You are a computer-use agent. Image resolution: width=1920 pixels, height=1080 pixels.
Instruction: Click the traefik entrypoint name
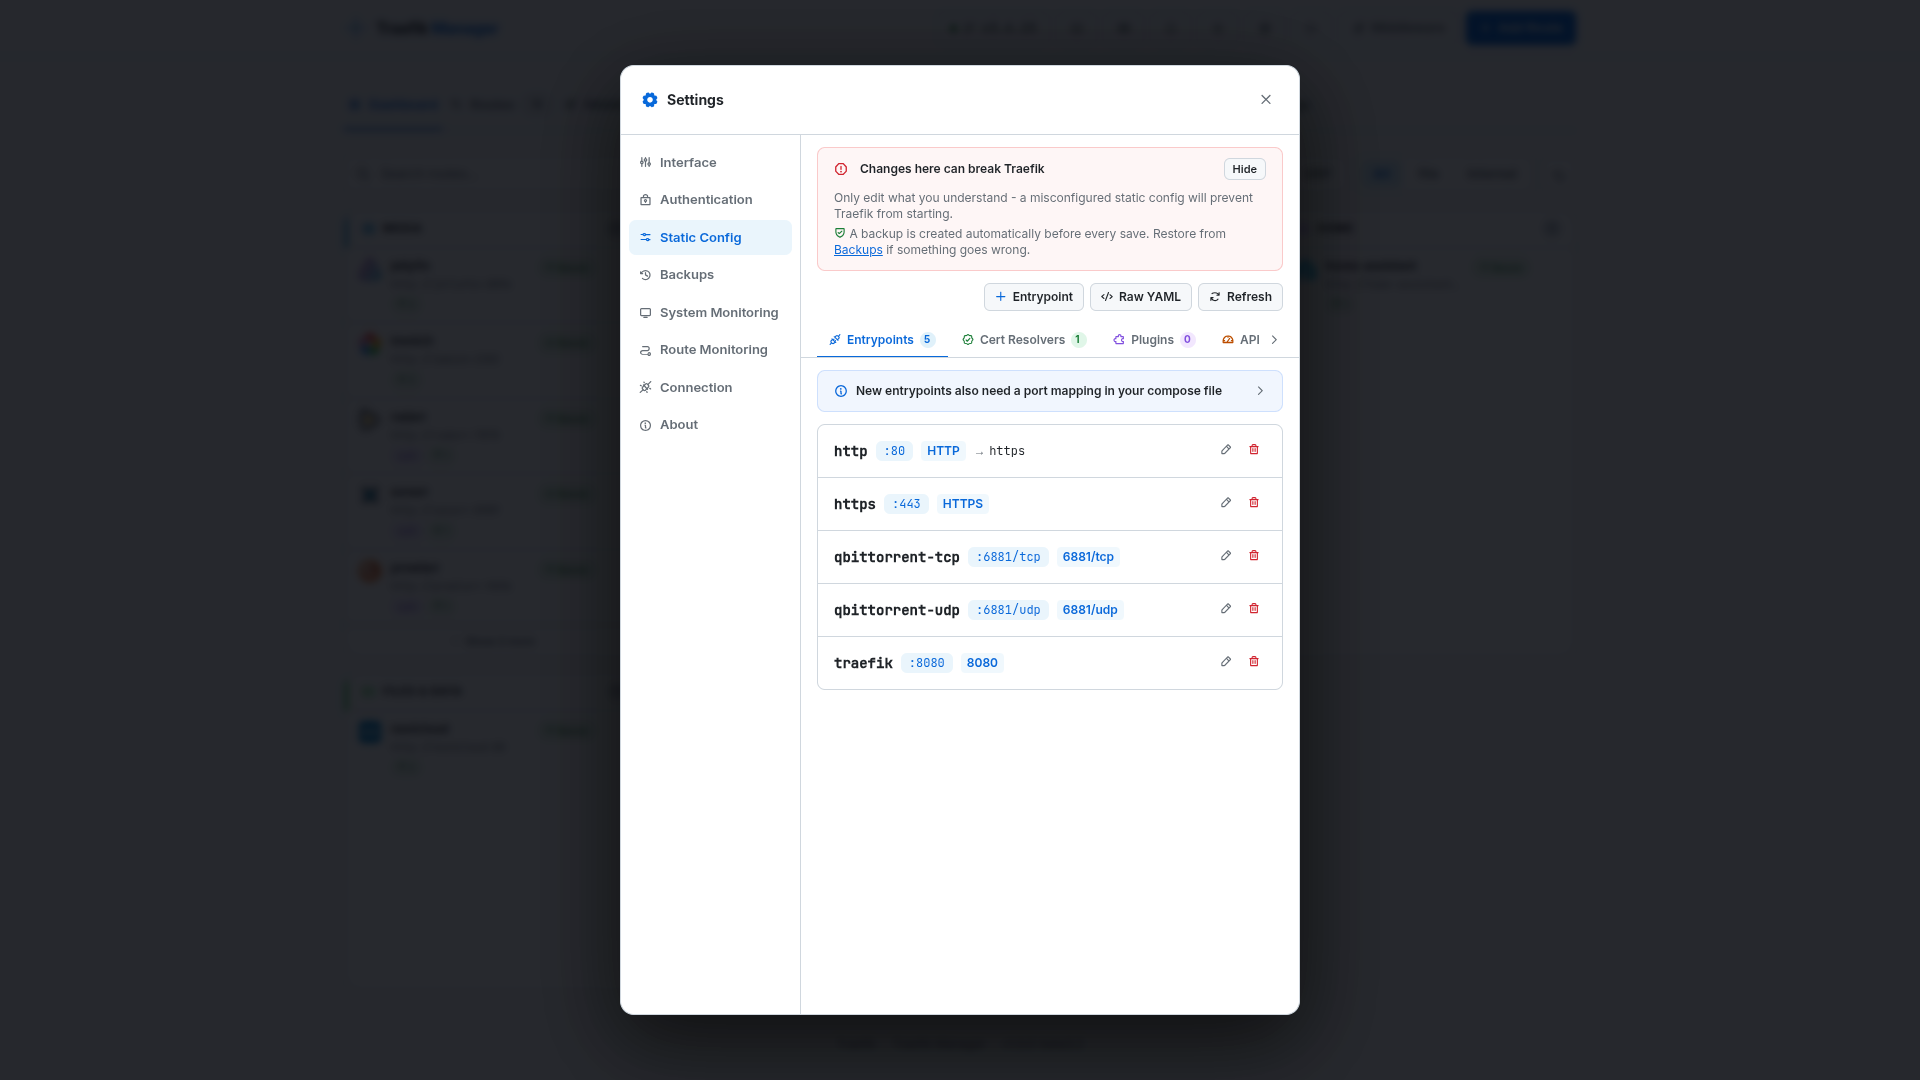click(x=863, y=663)
